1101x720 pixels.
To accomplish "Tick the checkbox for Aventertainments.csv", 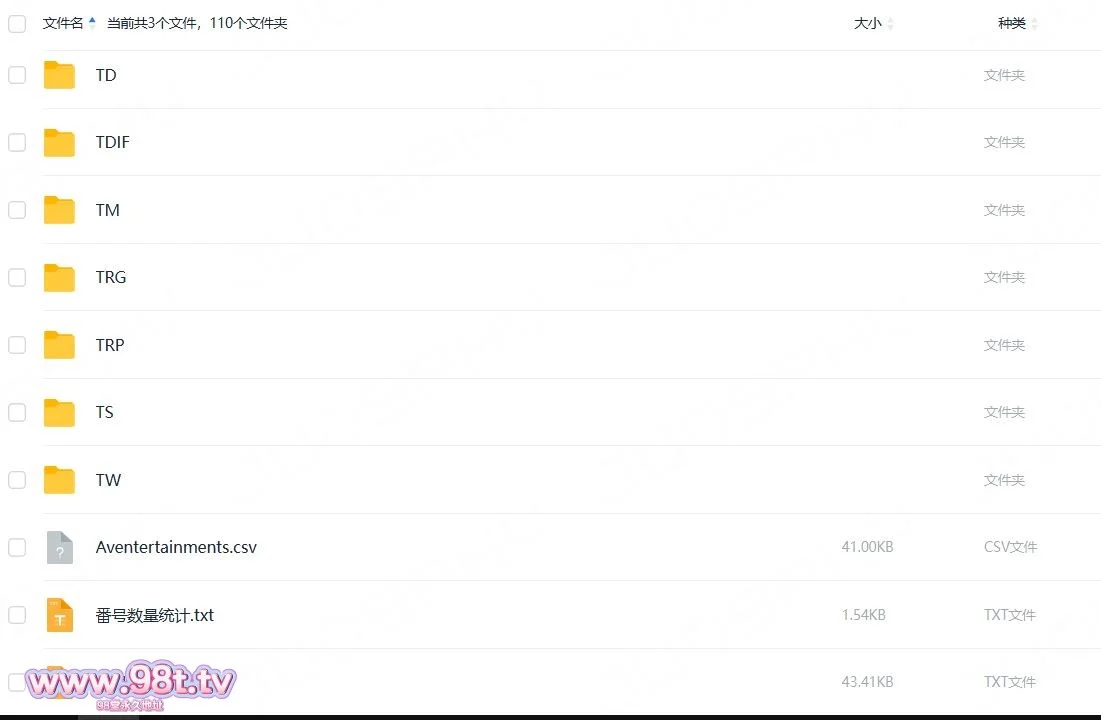I will [17, 547].
